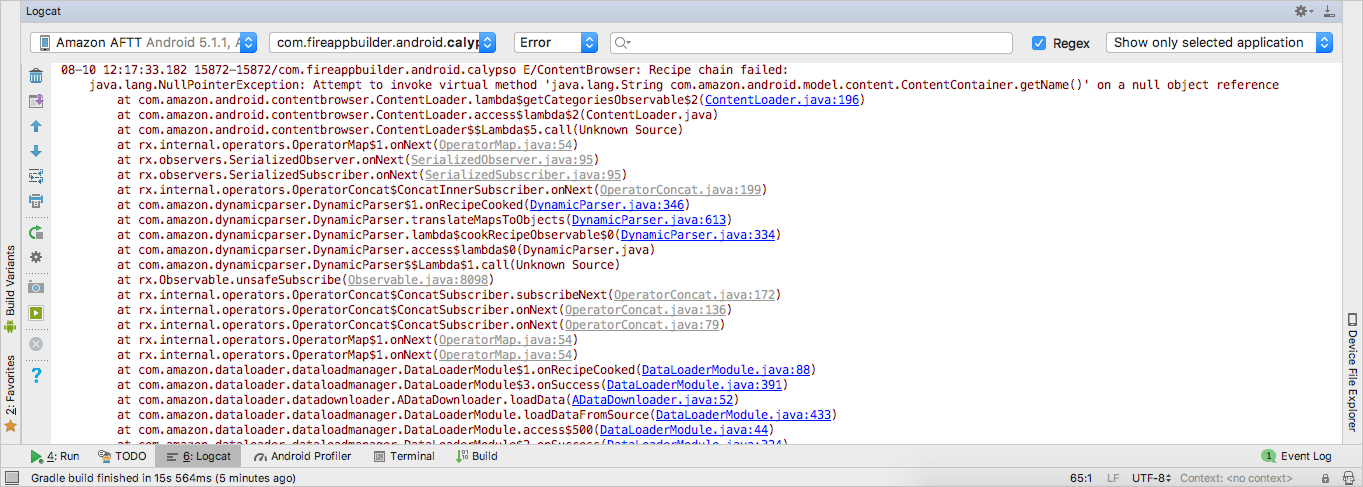Screen dimensions: 1363x487
Task: Click cursor position 65:1 in status bar
Action: tap(1081, 479)
